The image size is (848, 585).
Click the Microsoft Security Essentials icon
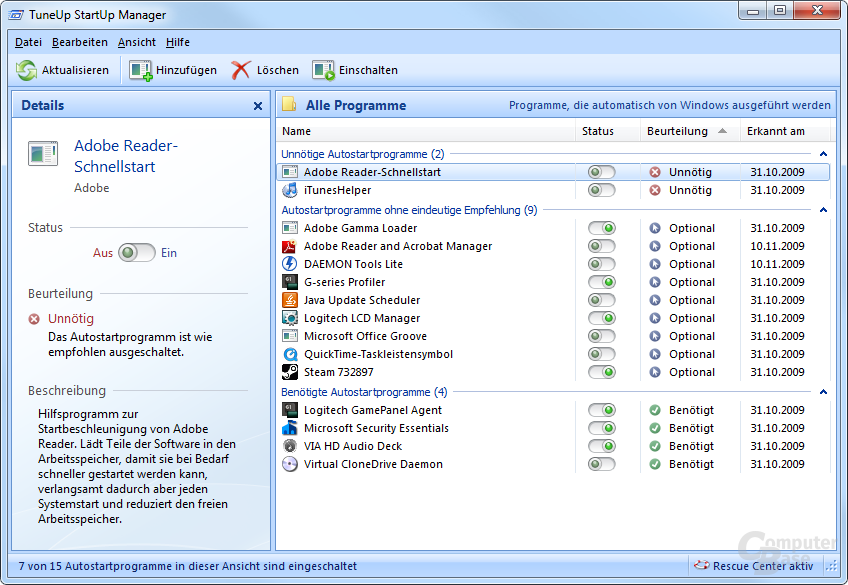[x=290, y=428]
